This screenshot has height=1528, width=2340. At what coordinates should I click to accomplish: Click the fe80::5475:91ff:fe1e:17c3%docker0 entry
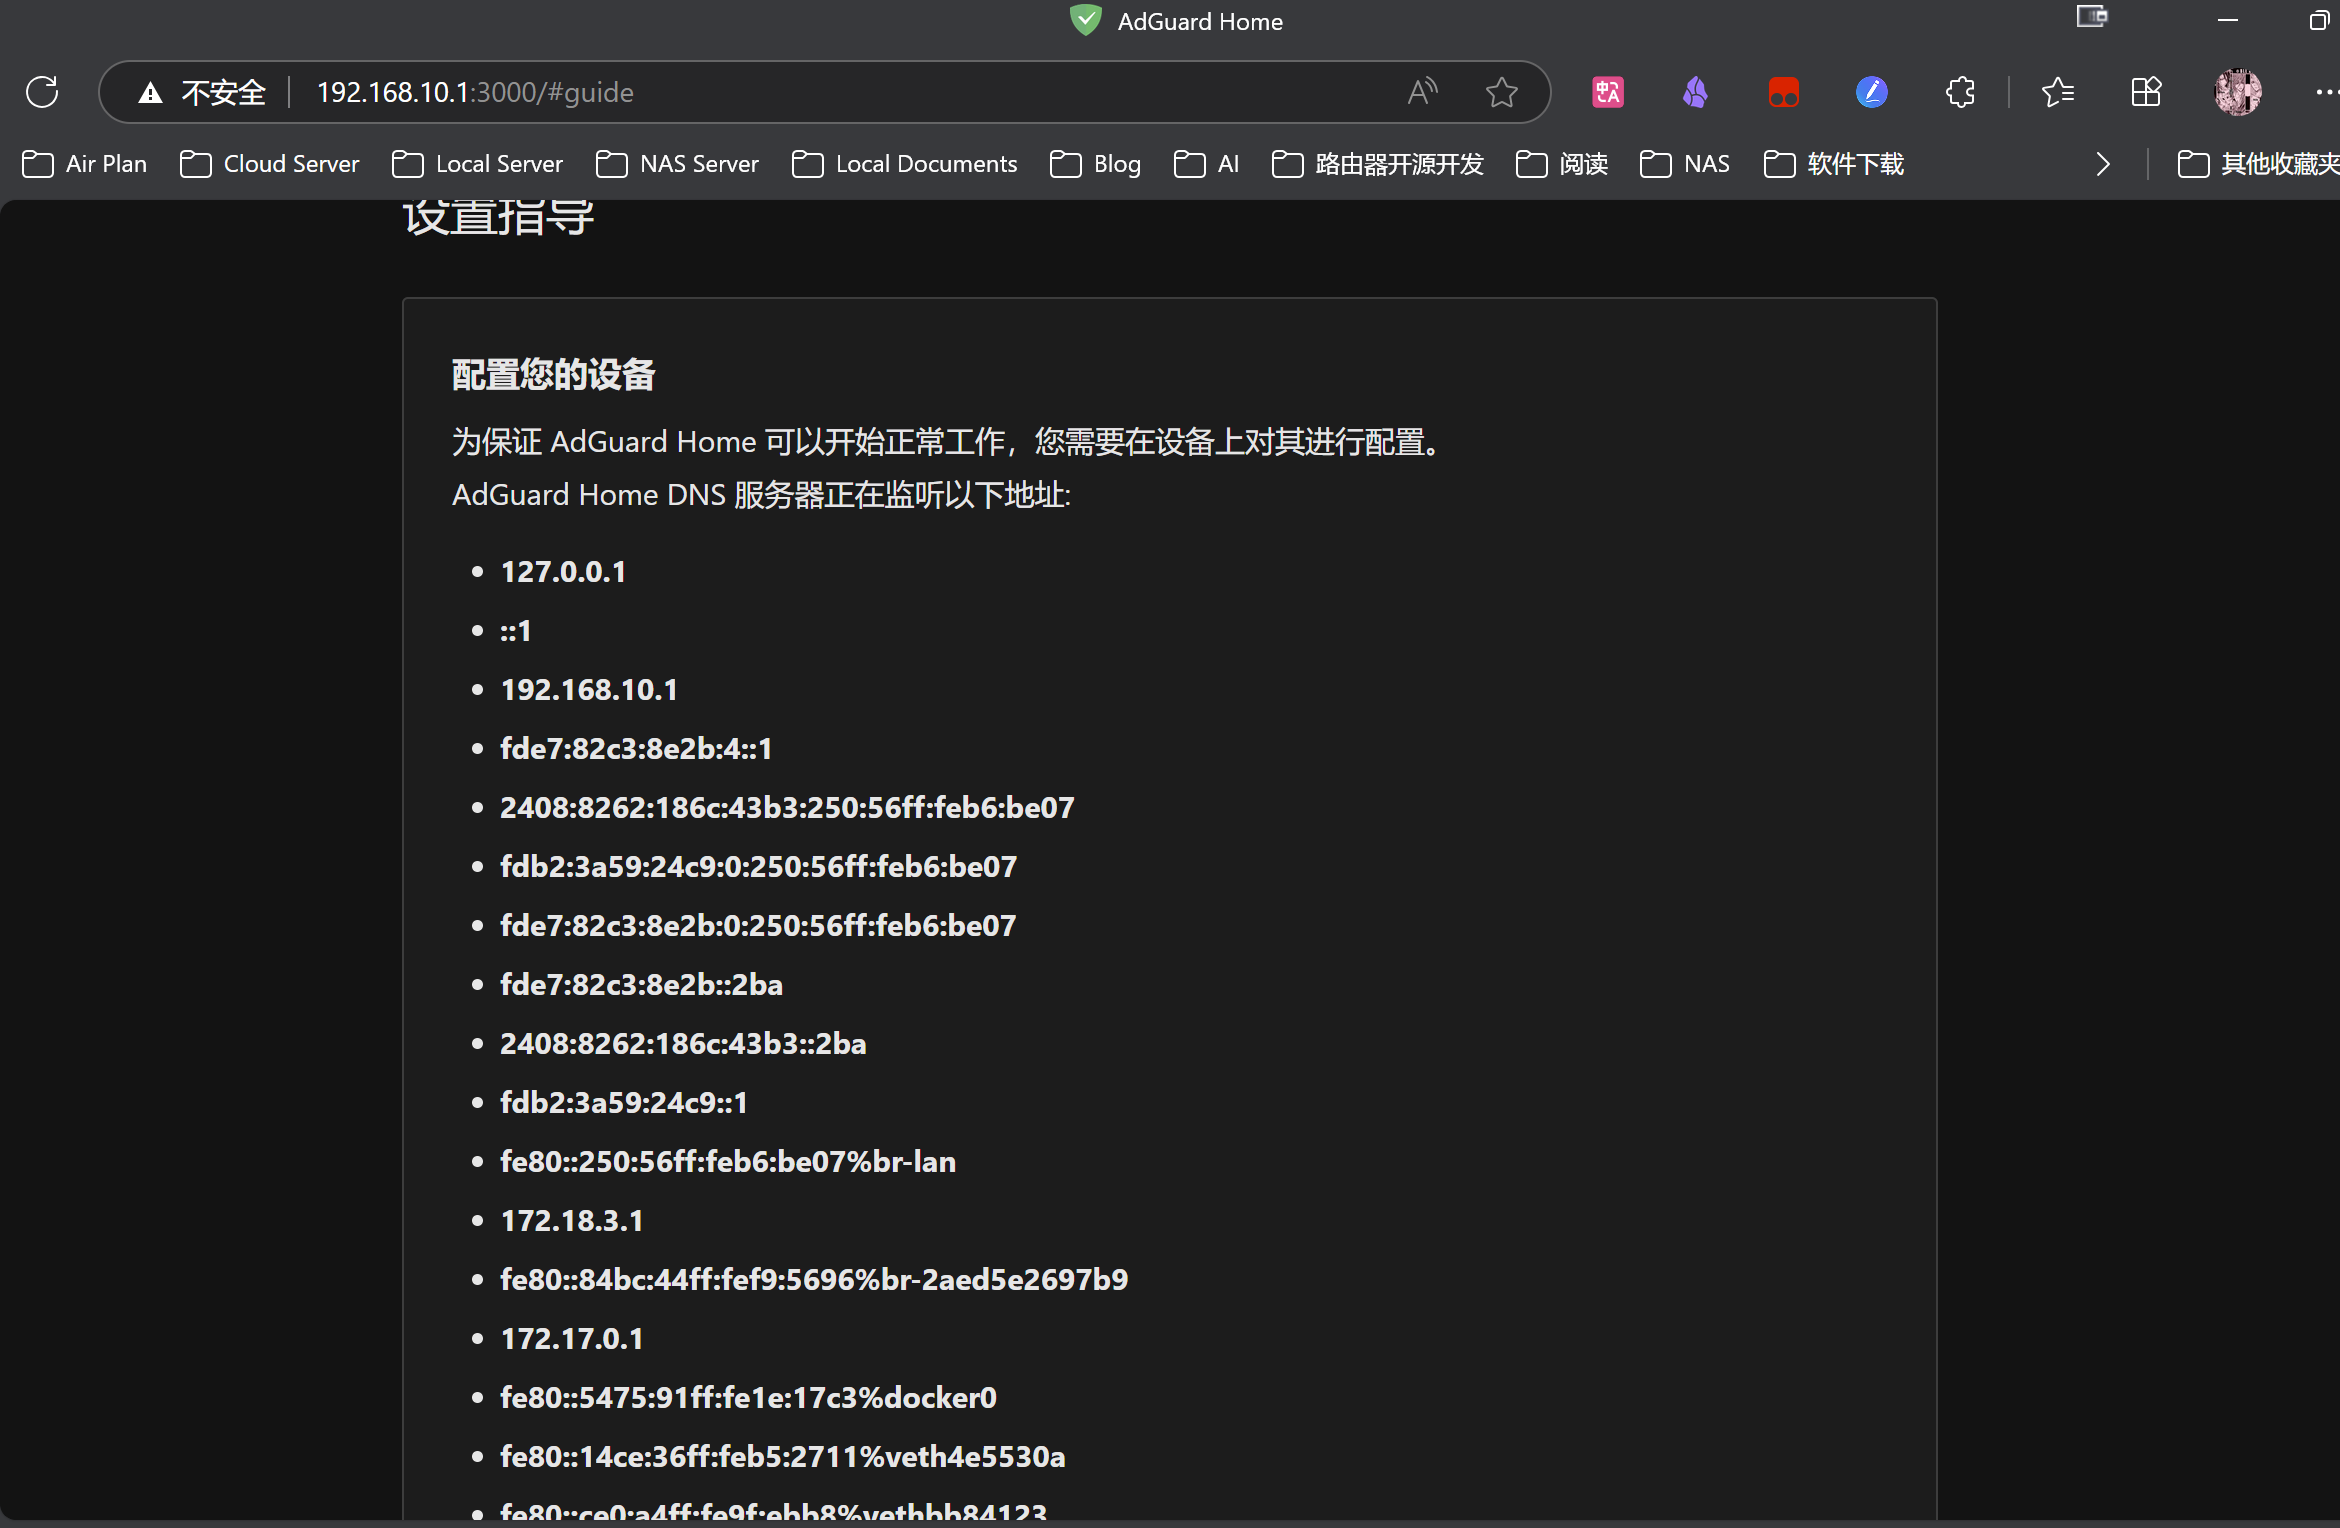tap(748, 1398)
